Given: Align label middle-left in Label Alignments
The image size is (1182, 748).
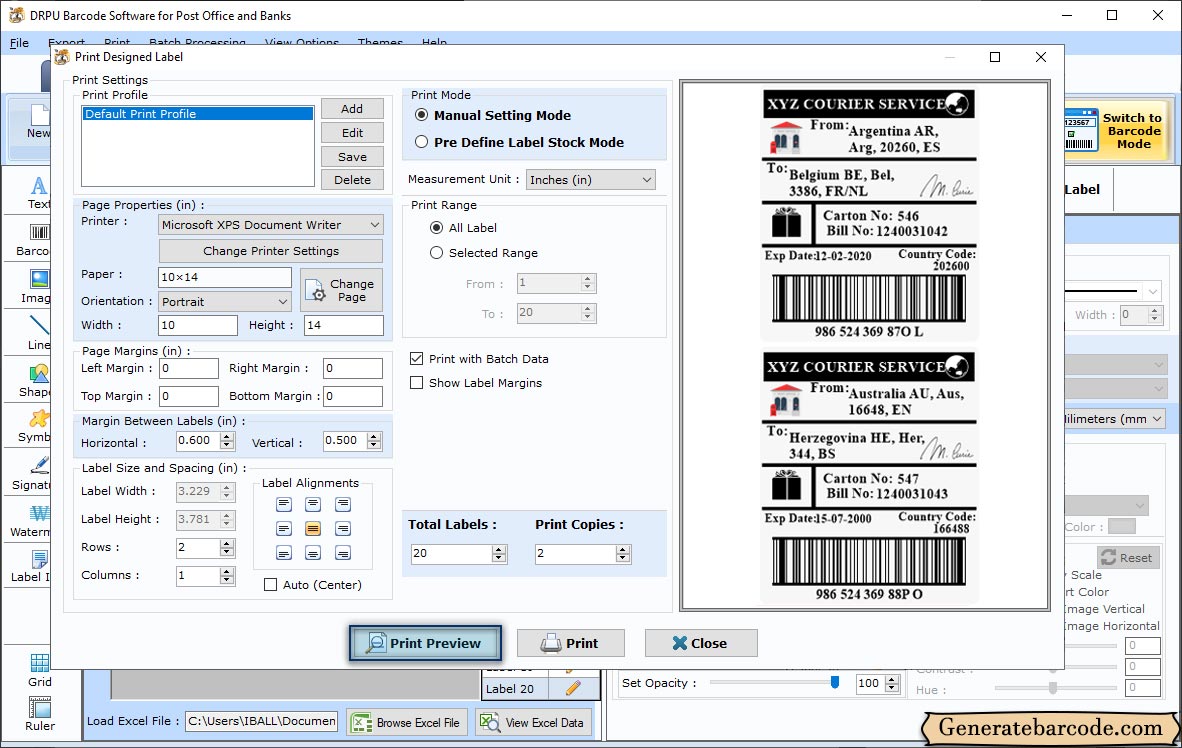Looking at the screenshot, I should pyautogui.click(x=283, y=529).
